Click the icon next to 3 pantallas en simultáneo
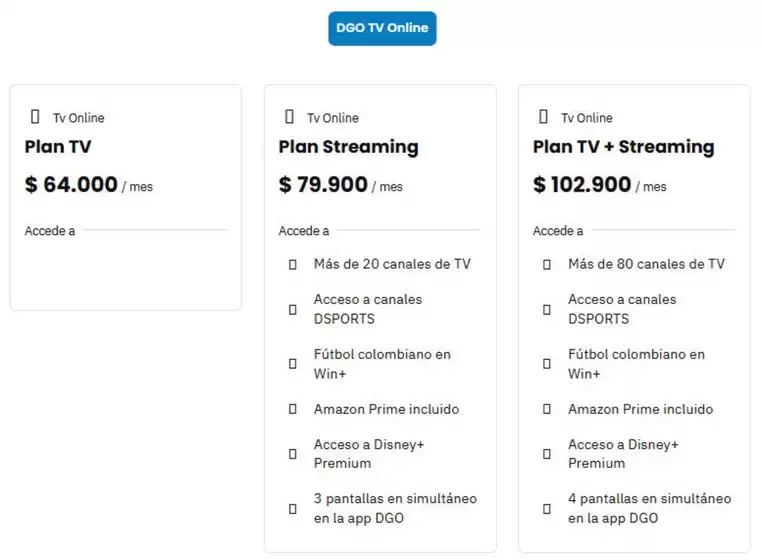Image resolution: width=762 pixels, height=560 pixels. (293, 509)
